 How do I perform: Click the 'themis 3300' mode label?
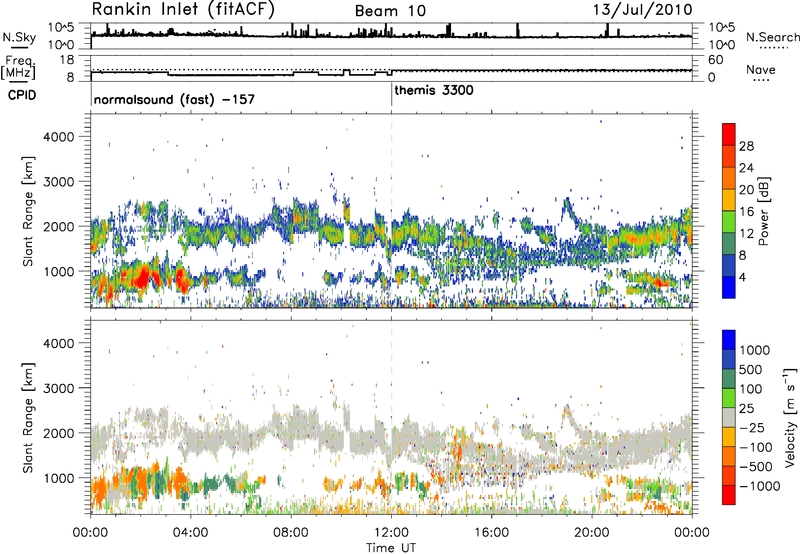coord(434,90)
